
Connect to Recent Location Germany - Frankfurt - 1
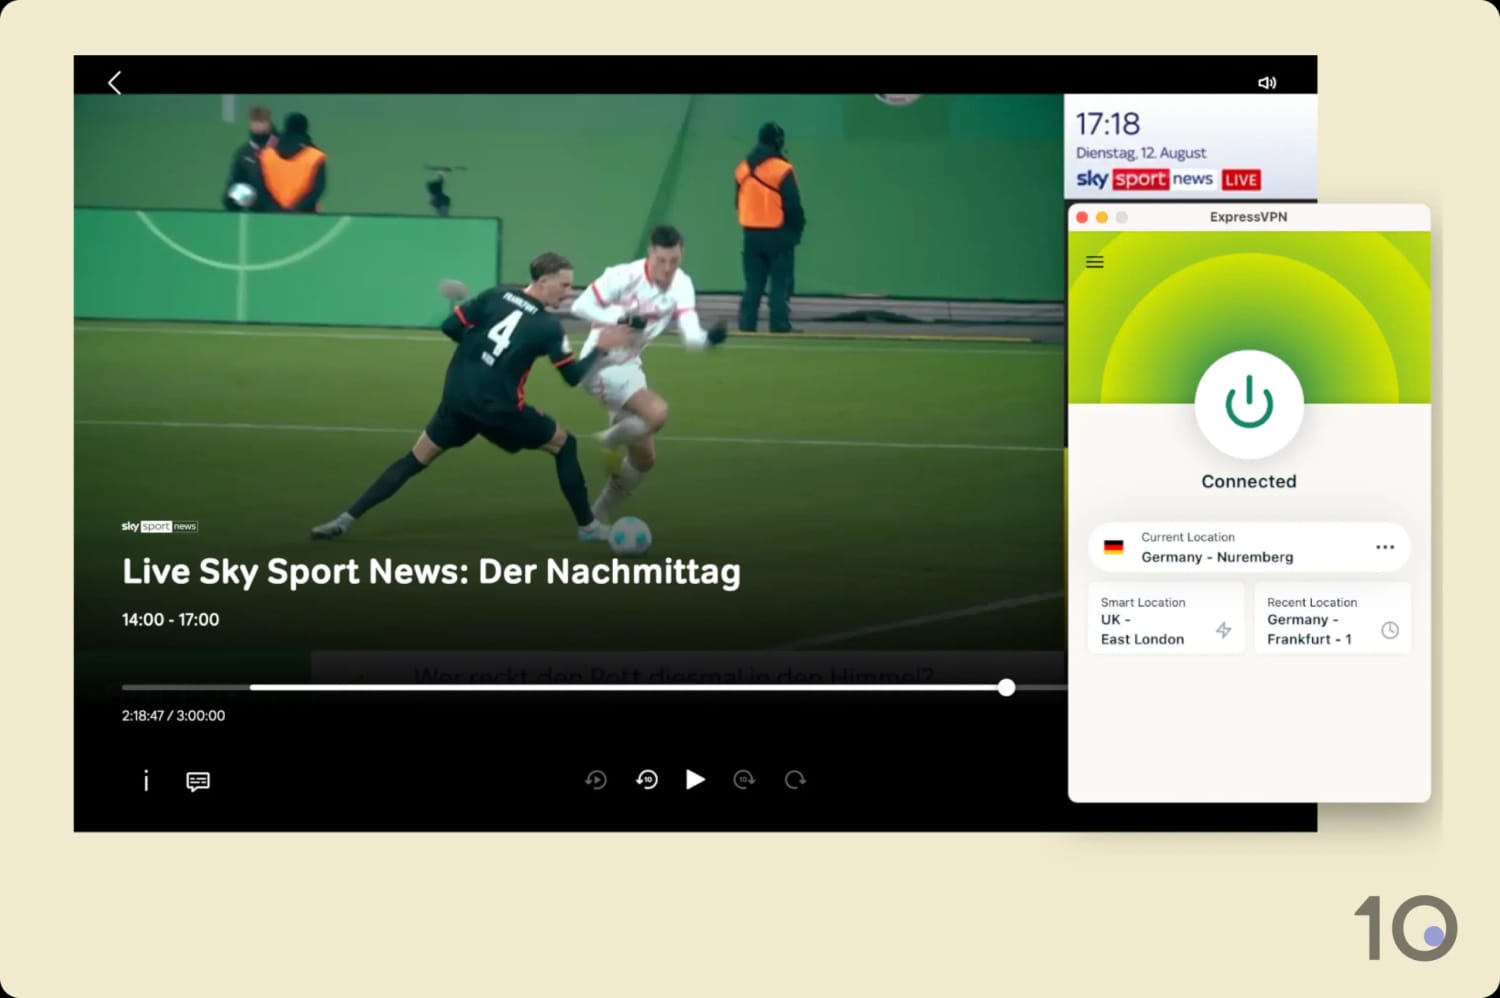(x=1333, y=619)
